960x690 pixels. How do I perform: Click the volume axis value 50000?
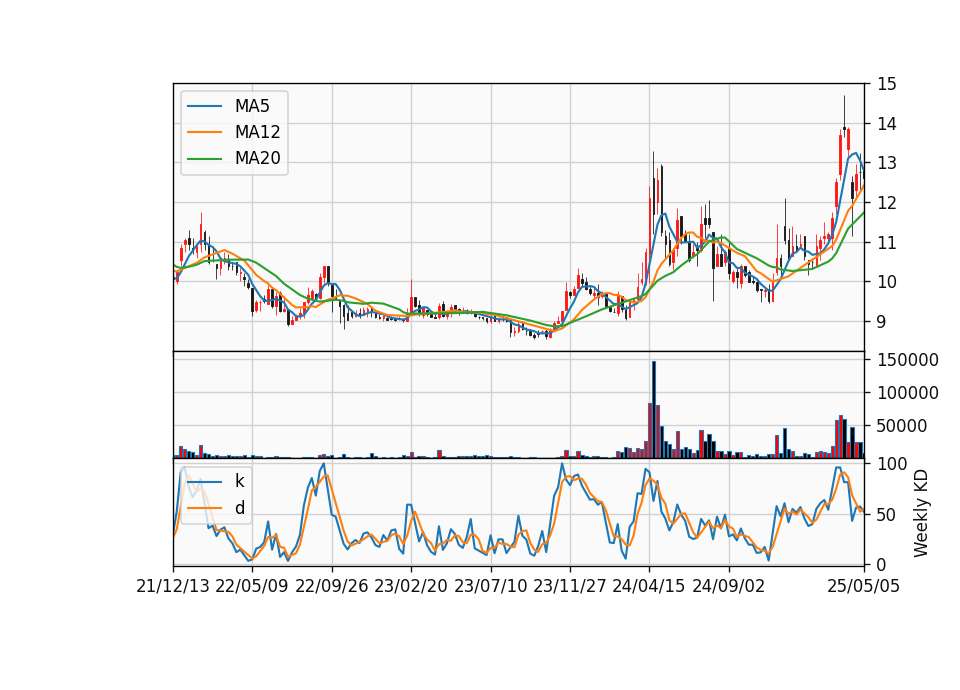[902, 426]
